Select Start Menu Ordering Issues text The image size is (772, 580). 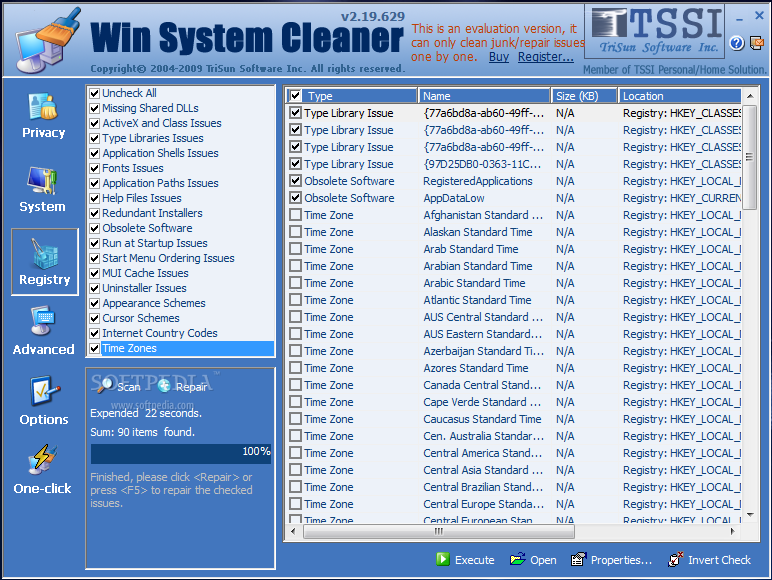click(x=168, y=258)
